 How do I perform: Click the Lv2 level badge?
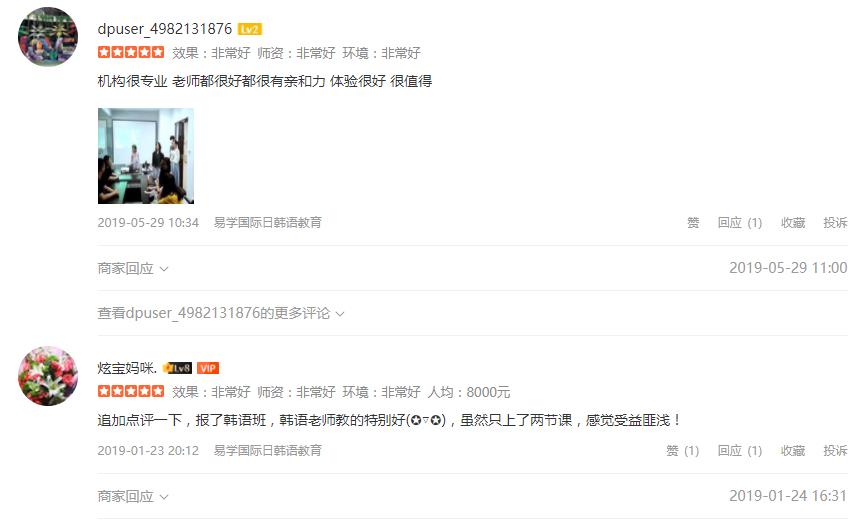click(250, 29)
